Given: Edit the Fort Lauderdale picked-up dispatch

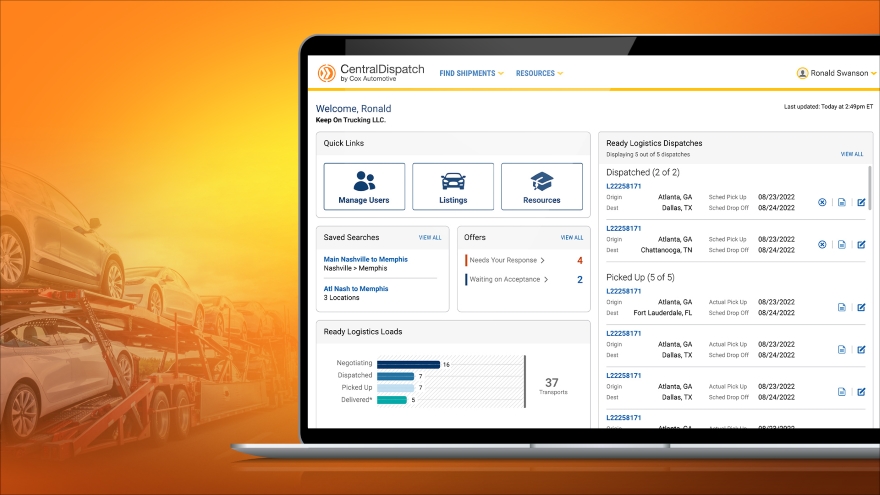Looking at the screenshot, I should (x=861, y=307).
